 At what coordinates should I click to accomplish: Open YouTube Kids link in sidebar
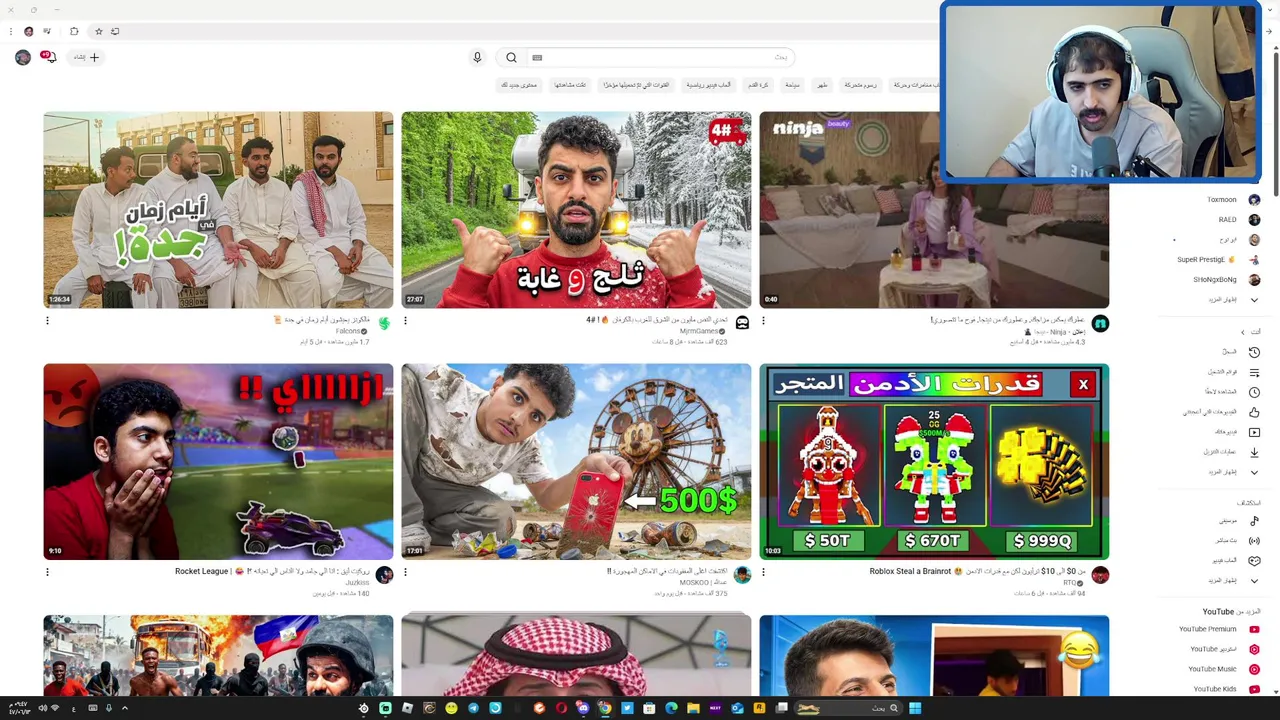(1225, 689)
